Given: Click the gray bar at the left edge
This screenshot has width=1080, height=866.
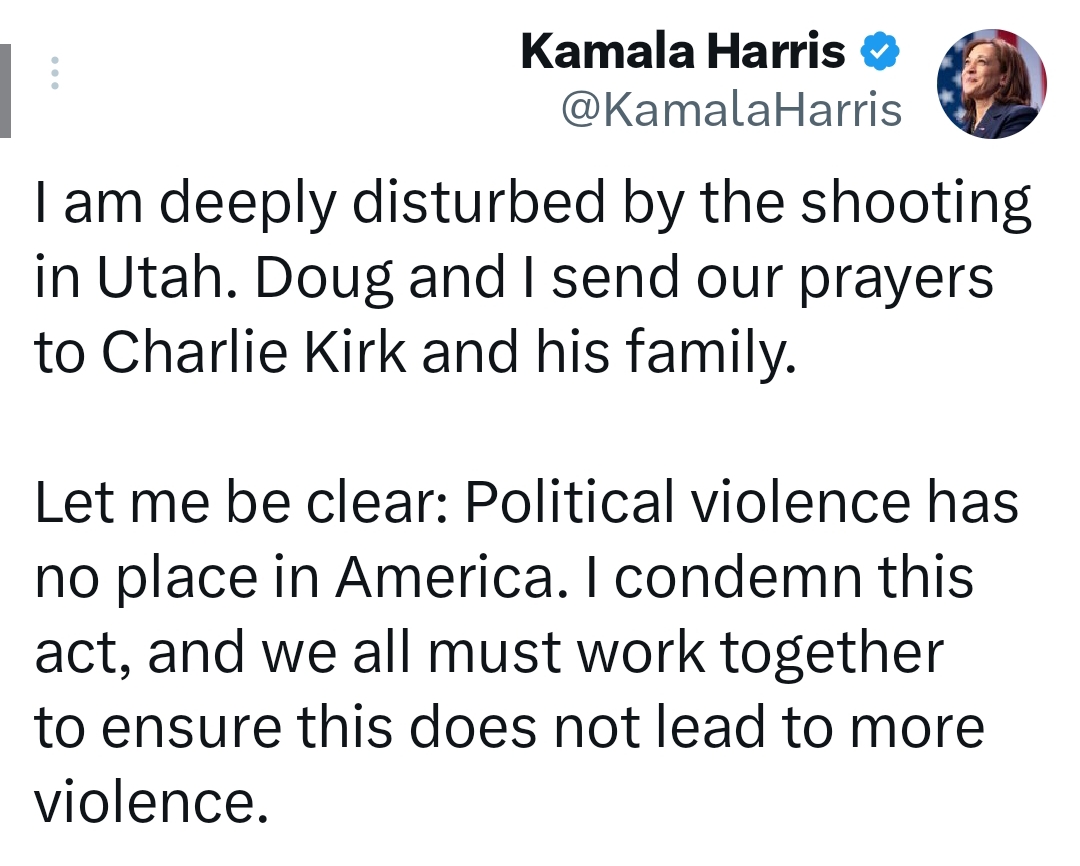Looking at the screenshot, I should pyautogui.click(x=6, y=91).
